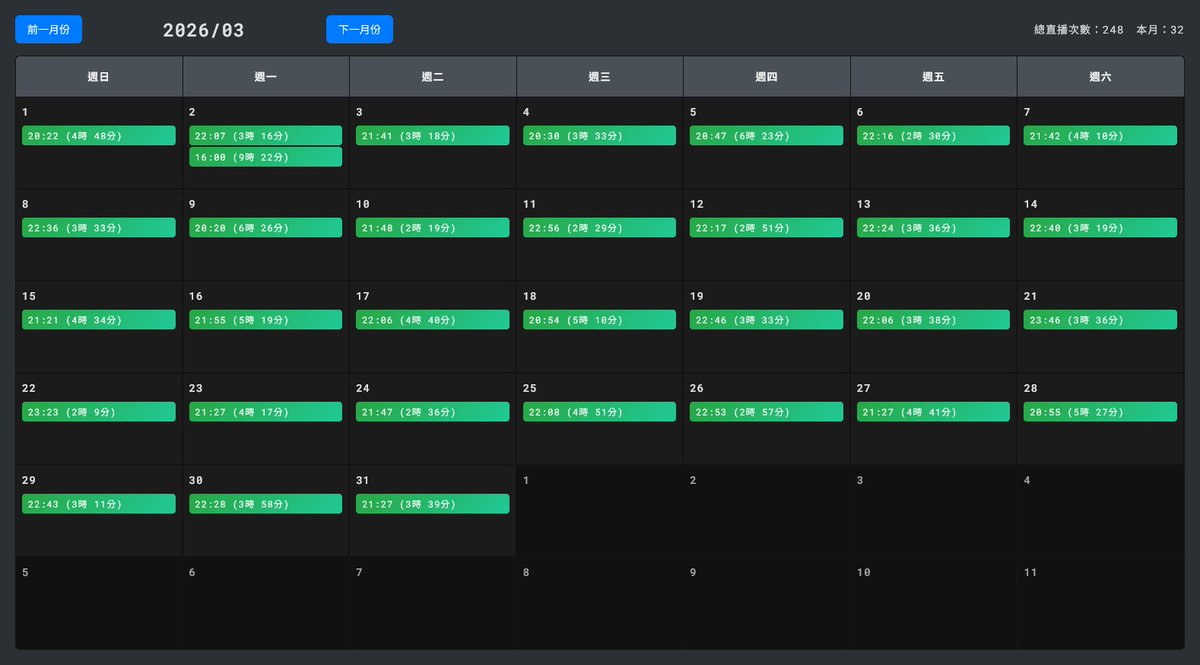Click the 總直播次數:248 total count text
Viewport: 1200px width, 665px height.
coord(1079,31)
